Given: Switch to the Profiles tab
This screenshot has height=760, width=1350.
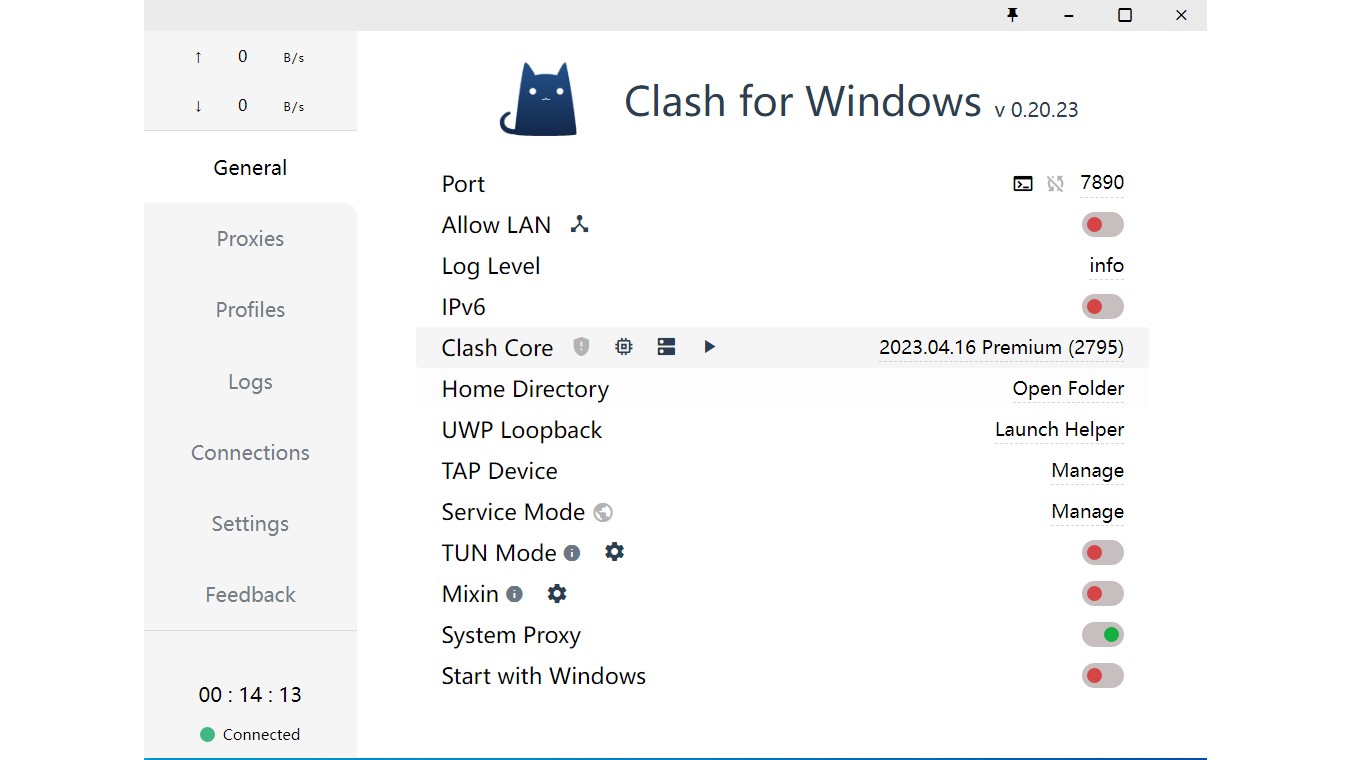Looking at the screenshot, I should tap(250, 309).
